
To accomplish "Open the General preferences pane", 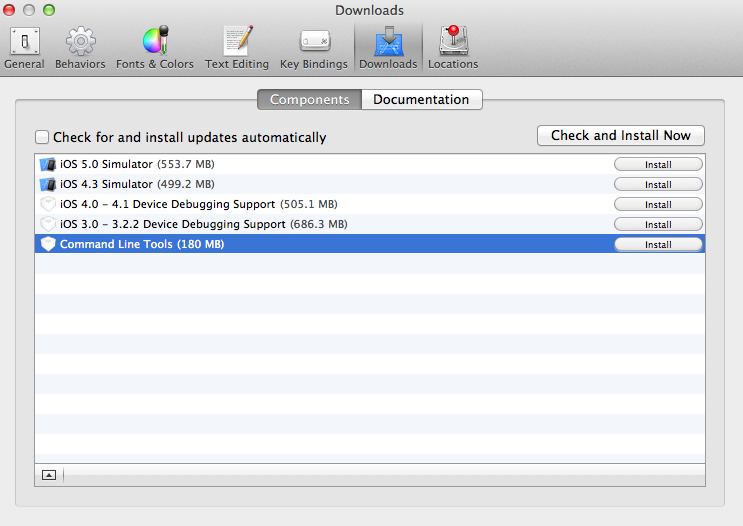I will point(24,48).
